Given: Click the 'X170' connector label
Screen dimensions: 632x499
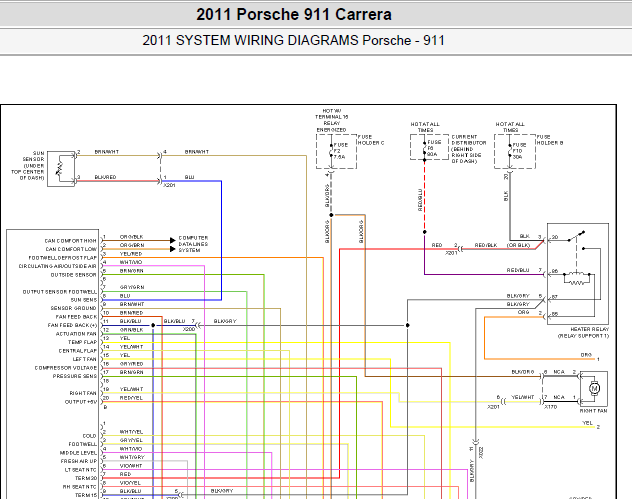Looking at the screenshot, I should click(x=551, y=407).
